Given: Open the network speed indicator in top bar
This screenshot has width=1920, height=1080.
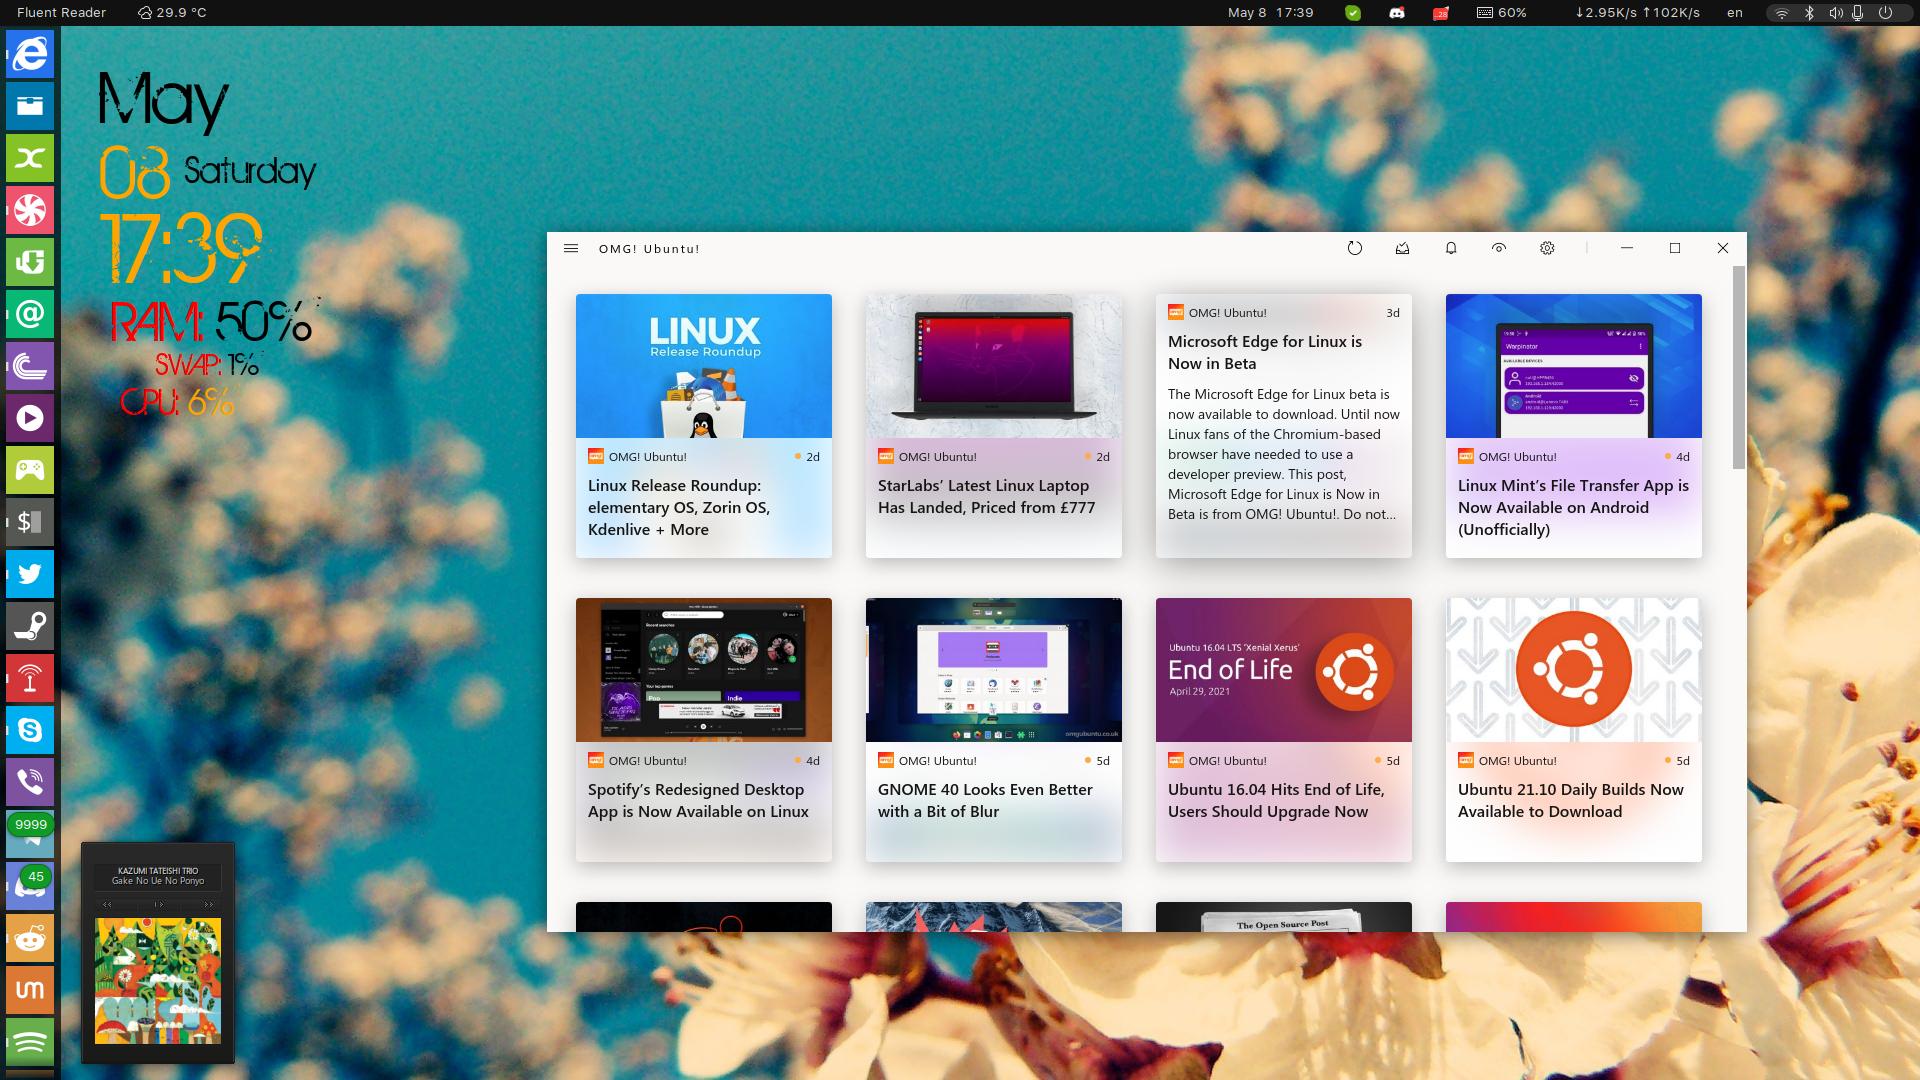Looking at the screenshot, I should [1638, 13].
